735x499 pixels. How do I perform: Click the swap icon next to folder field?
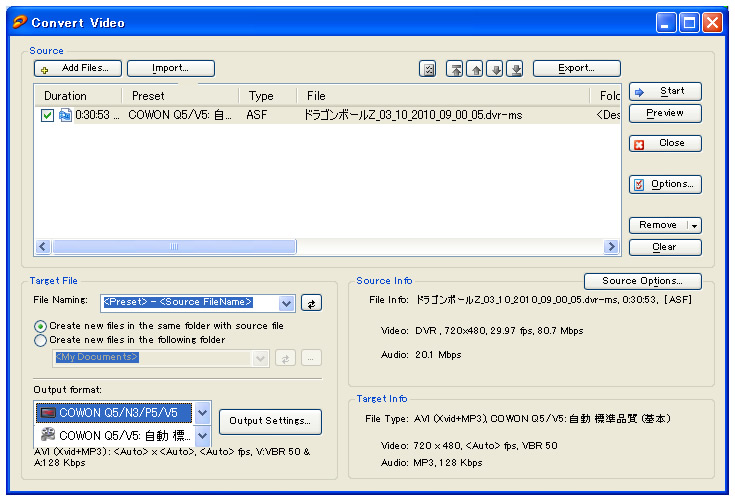pyautogui.click(x=285, y=359)
